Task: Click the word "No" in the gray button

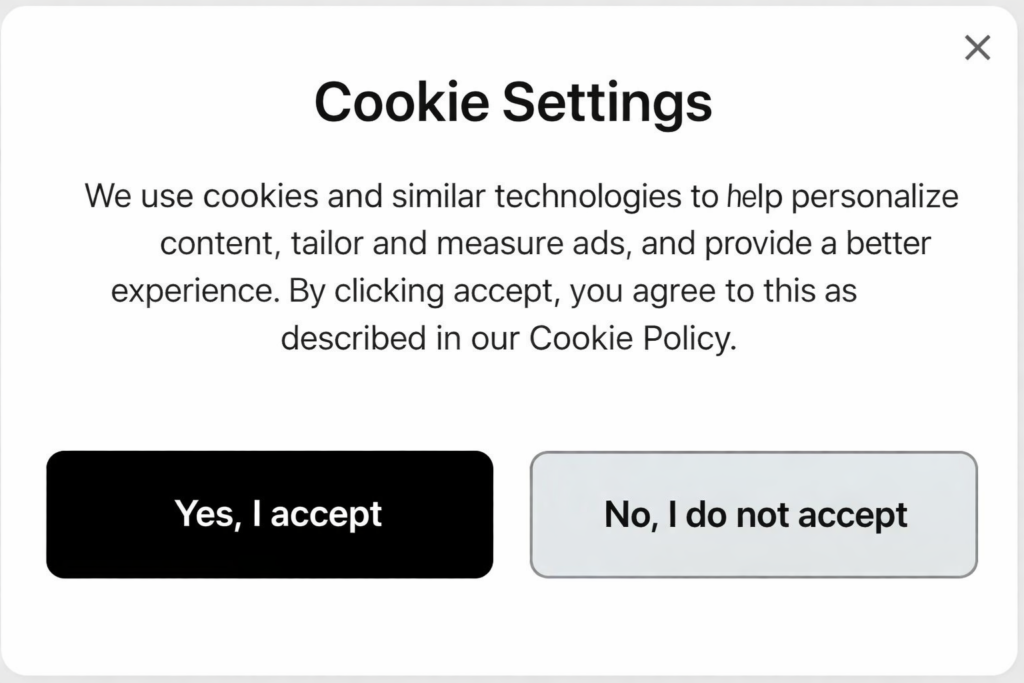Action: coord(627,514)
